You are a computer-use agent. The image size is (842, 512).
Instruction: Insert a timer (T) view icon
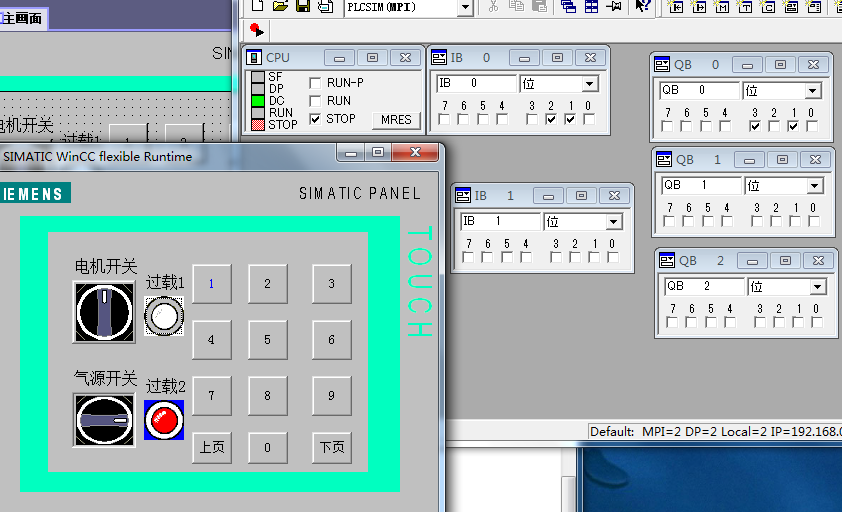tap(745, 6)
